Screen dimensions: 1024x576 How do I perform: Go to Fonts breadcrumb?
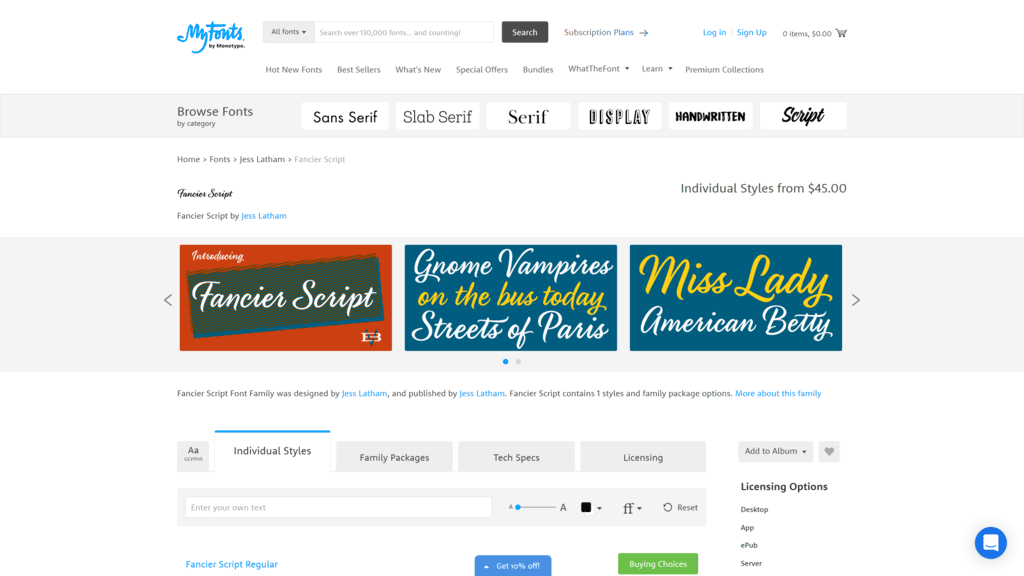pos(219,159)
